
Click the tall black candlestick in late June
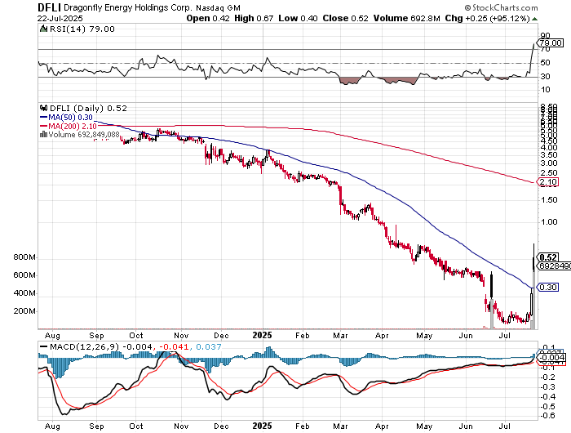tap(492, 286)
